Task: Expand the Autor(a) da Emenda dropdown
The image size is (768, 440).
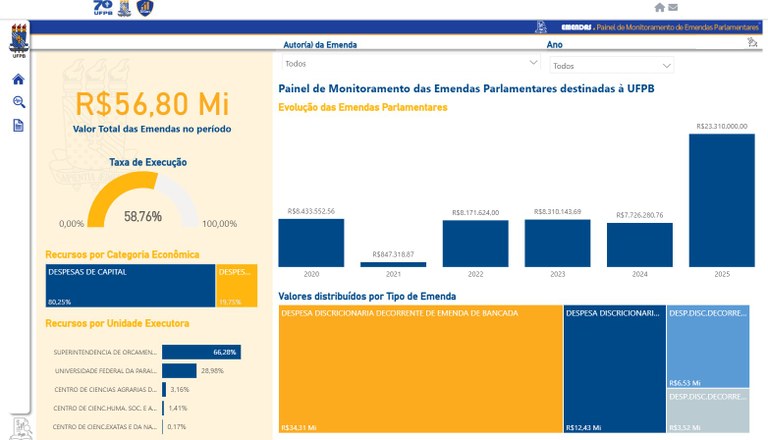Action: pyautogui.click(x=410, y=63)
